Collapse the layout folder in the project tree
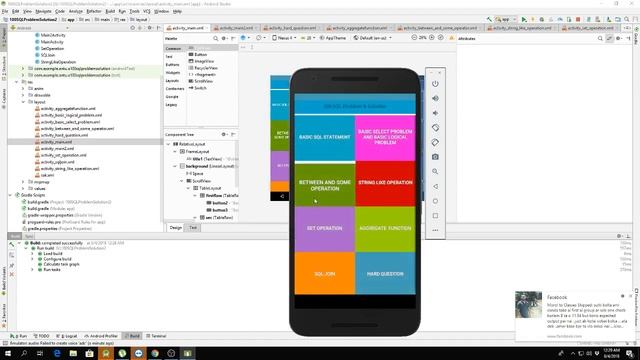The height and width of the screenshot is (360, 640). (23, 102)
